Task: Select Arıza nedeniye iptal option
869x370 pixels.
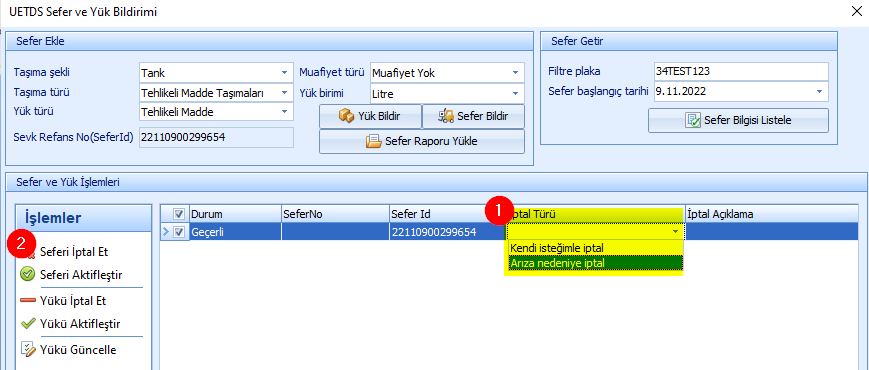Action: [595, 263]
